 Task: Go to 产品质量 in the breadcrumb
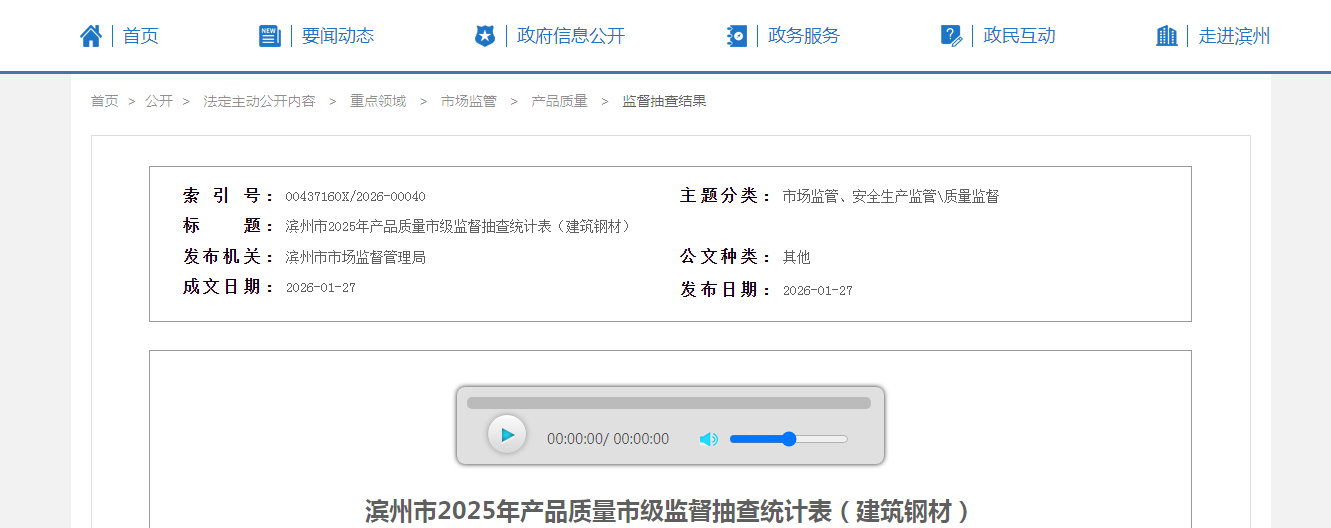559,101
